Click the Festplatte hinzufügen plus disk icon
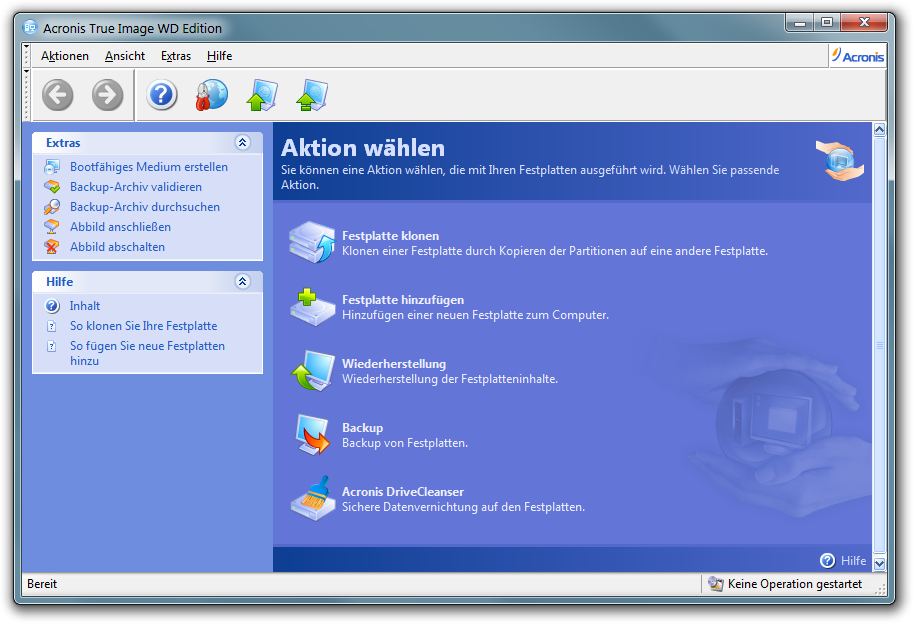Viewport: 914px width, 624px height. 312,307
